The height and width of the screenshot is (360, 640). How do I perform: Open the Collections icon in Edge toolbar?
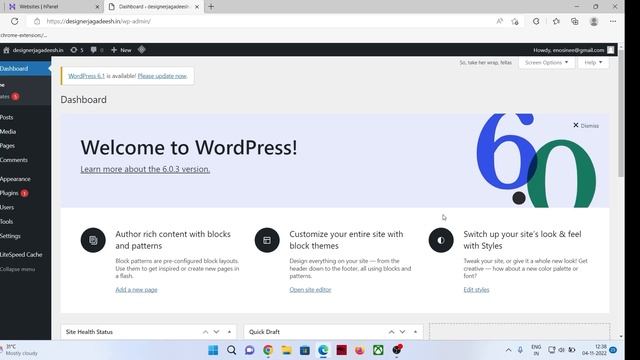click(x=575, y=21)
